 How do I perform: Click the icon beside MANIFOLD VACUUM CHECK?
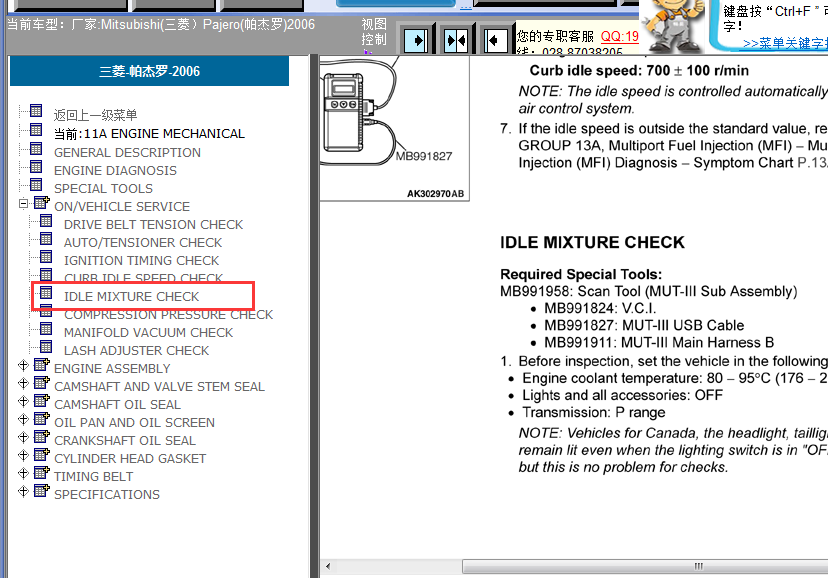(x=46, y=329)
